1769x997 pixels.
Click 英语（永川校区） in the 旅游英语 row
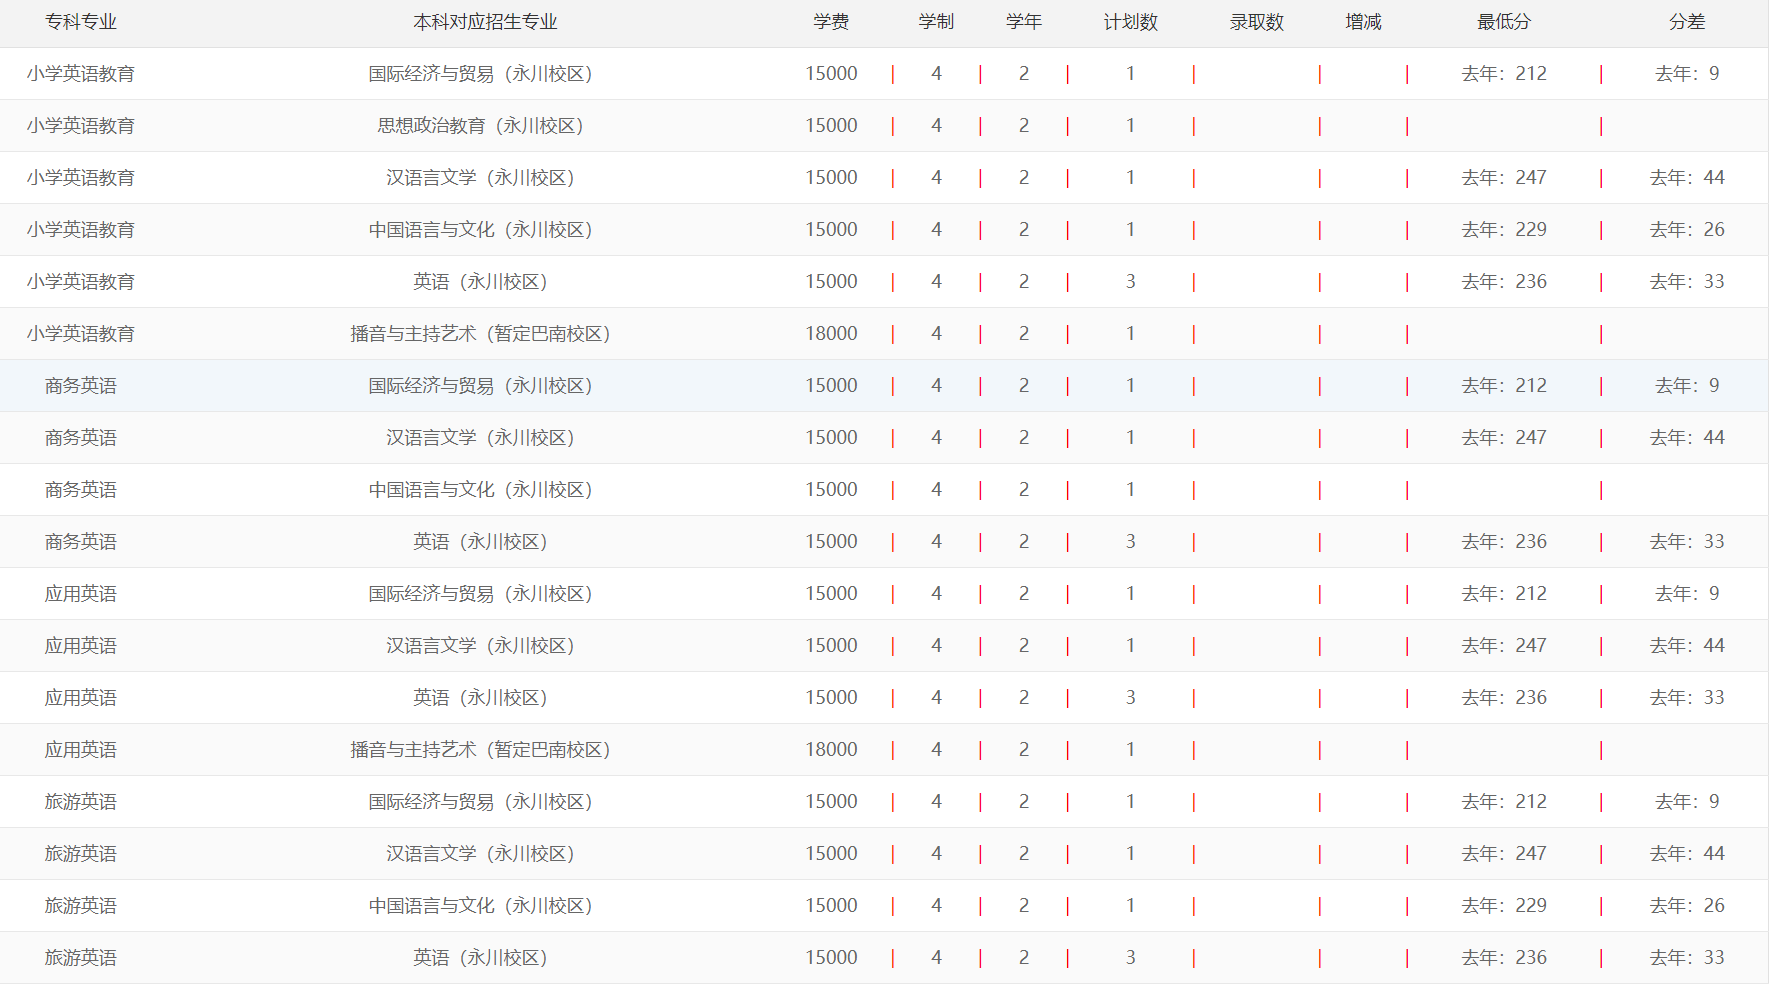(x=480, y=958)
